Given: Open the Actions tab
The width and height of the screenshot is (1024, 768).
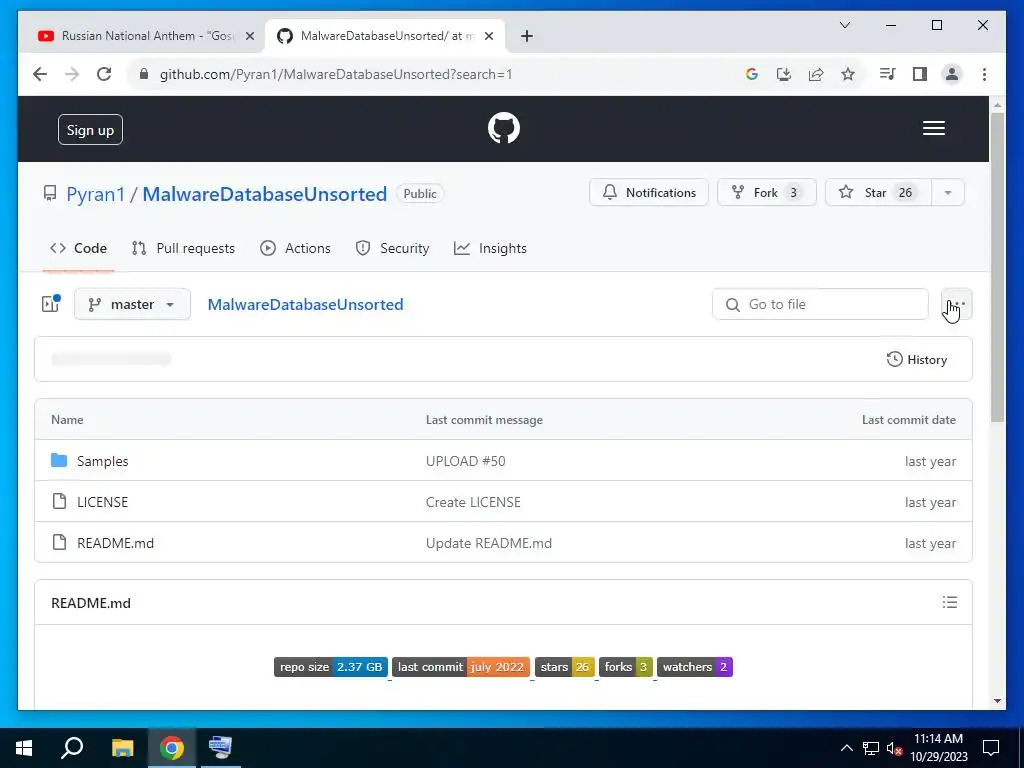Looking at the screenshot, I should 296,248.
